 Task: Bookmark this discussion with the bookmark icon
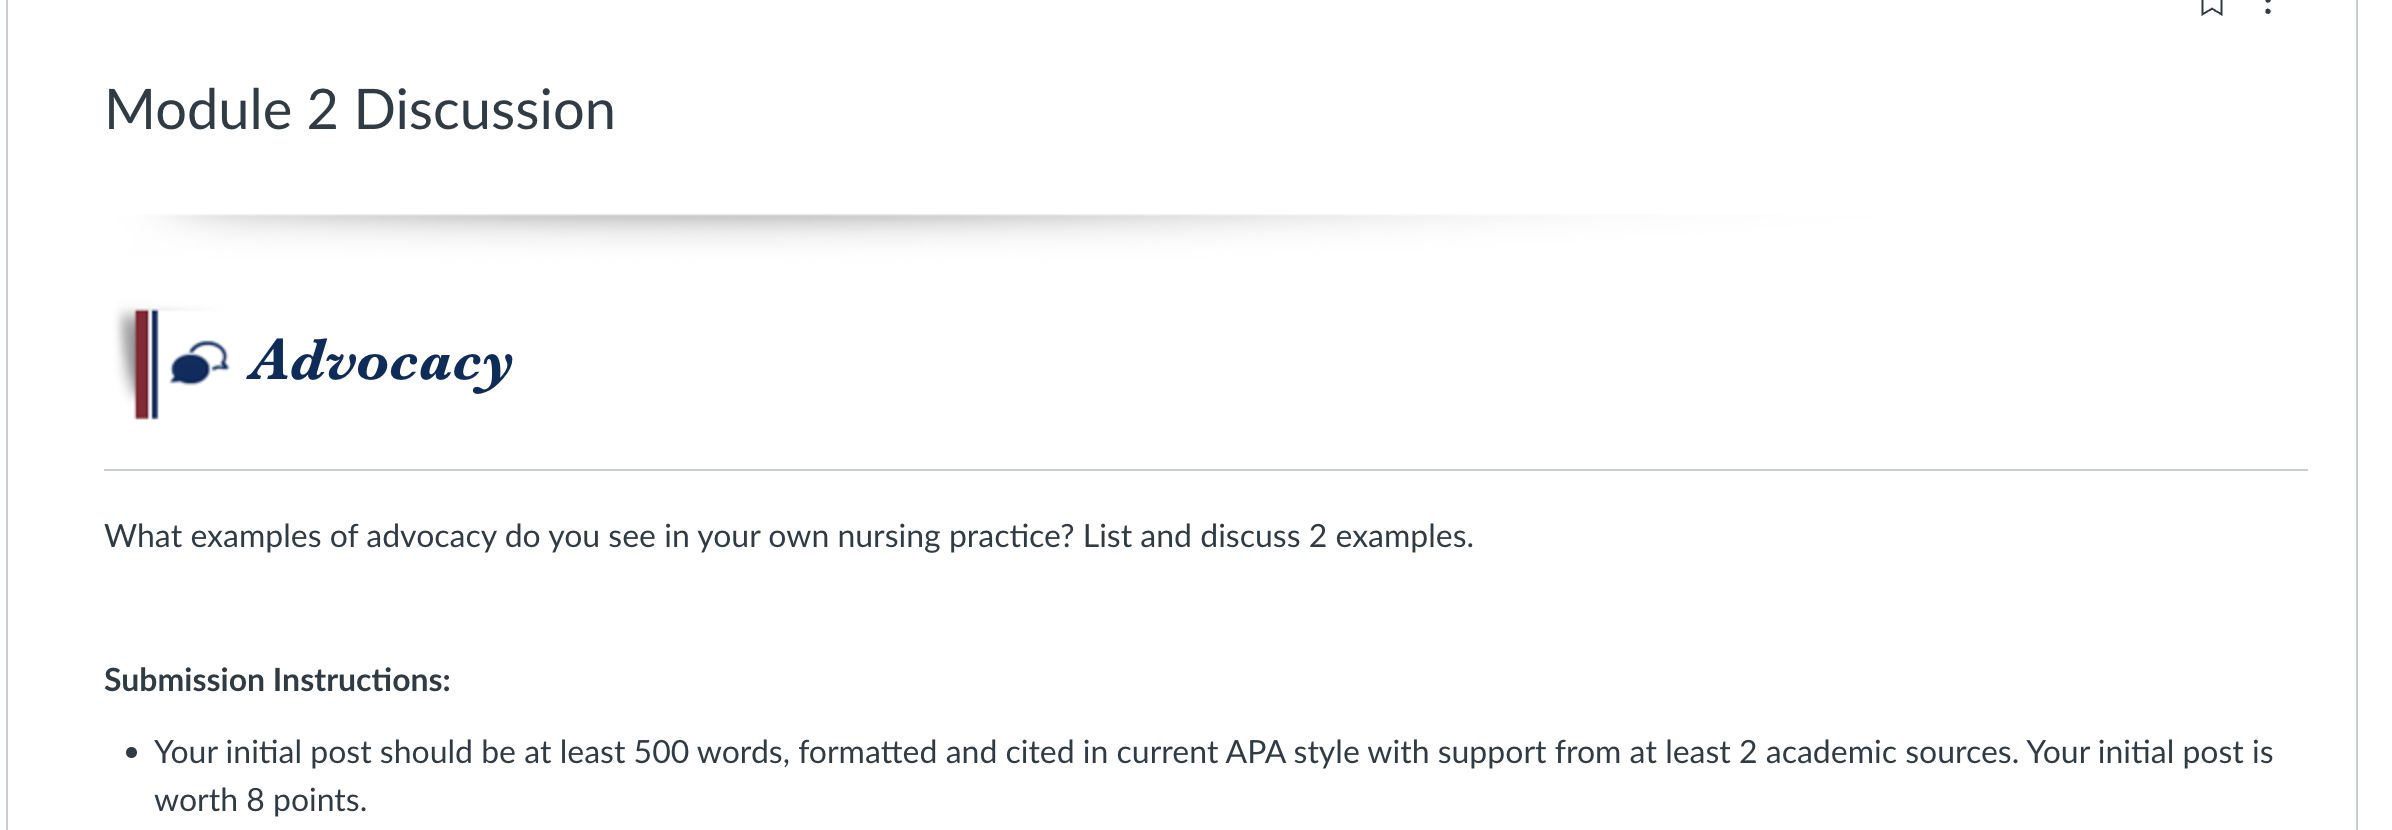point(2211,7)
